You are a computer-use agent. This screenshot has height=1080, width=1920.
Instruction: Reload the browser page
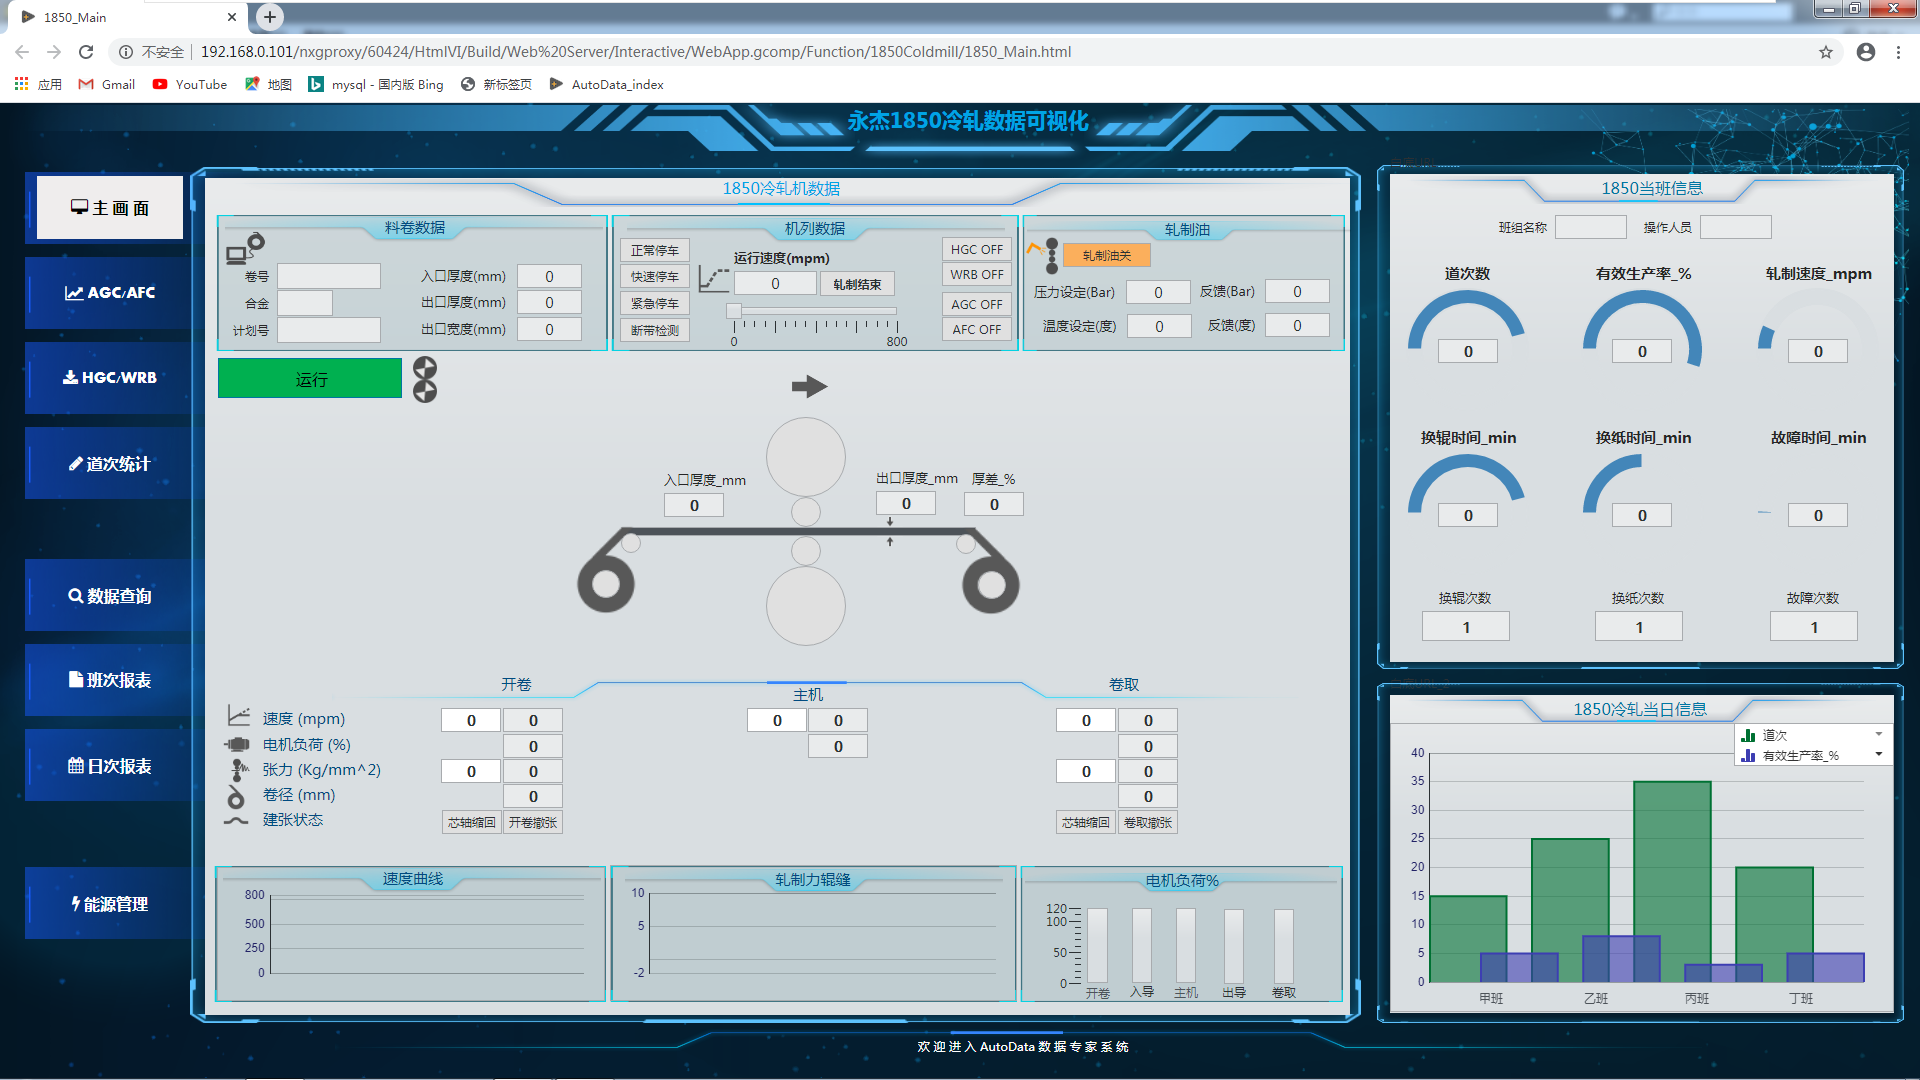(86, 52)
